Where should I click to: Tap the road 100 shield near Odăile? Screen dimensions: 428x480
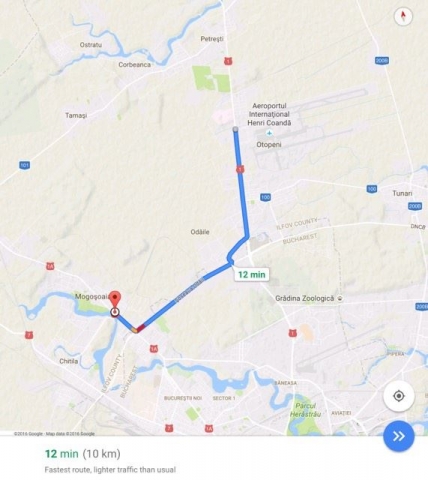pyautogui.click(x=265, y=197)
